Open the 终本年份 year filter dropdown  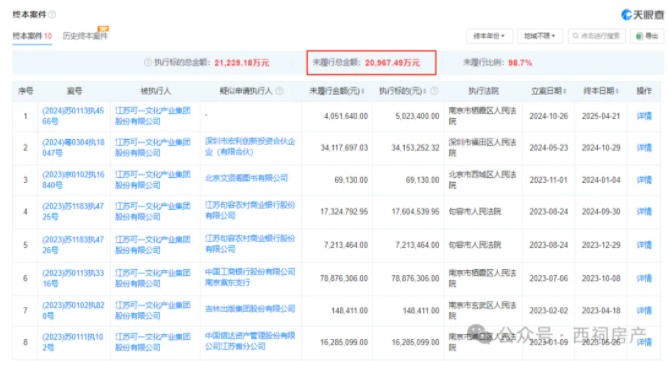489,36
